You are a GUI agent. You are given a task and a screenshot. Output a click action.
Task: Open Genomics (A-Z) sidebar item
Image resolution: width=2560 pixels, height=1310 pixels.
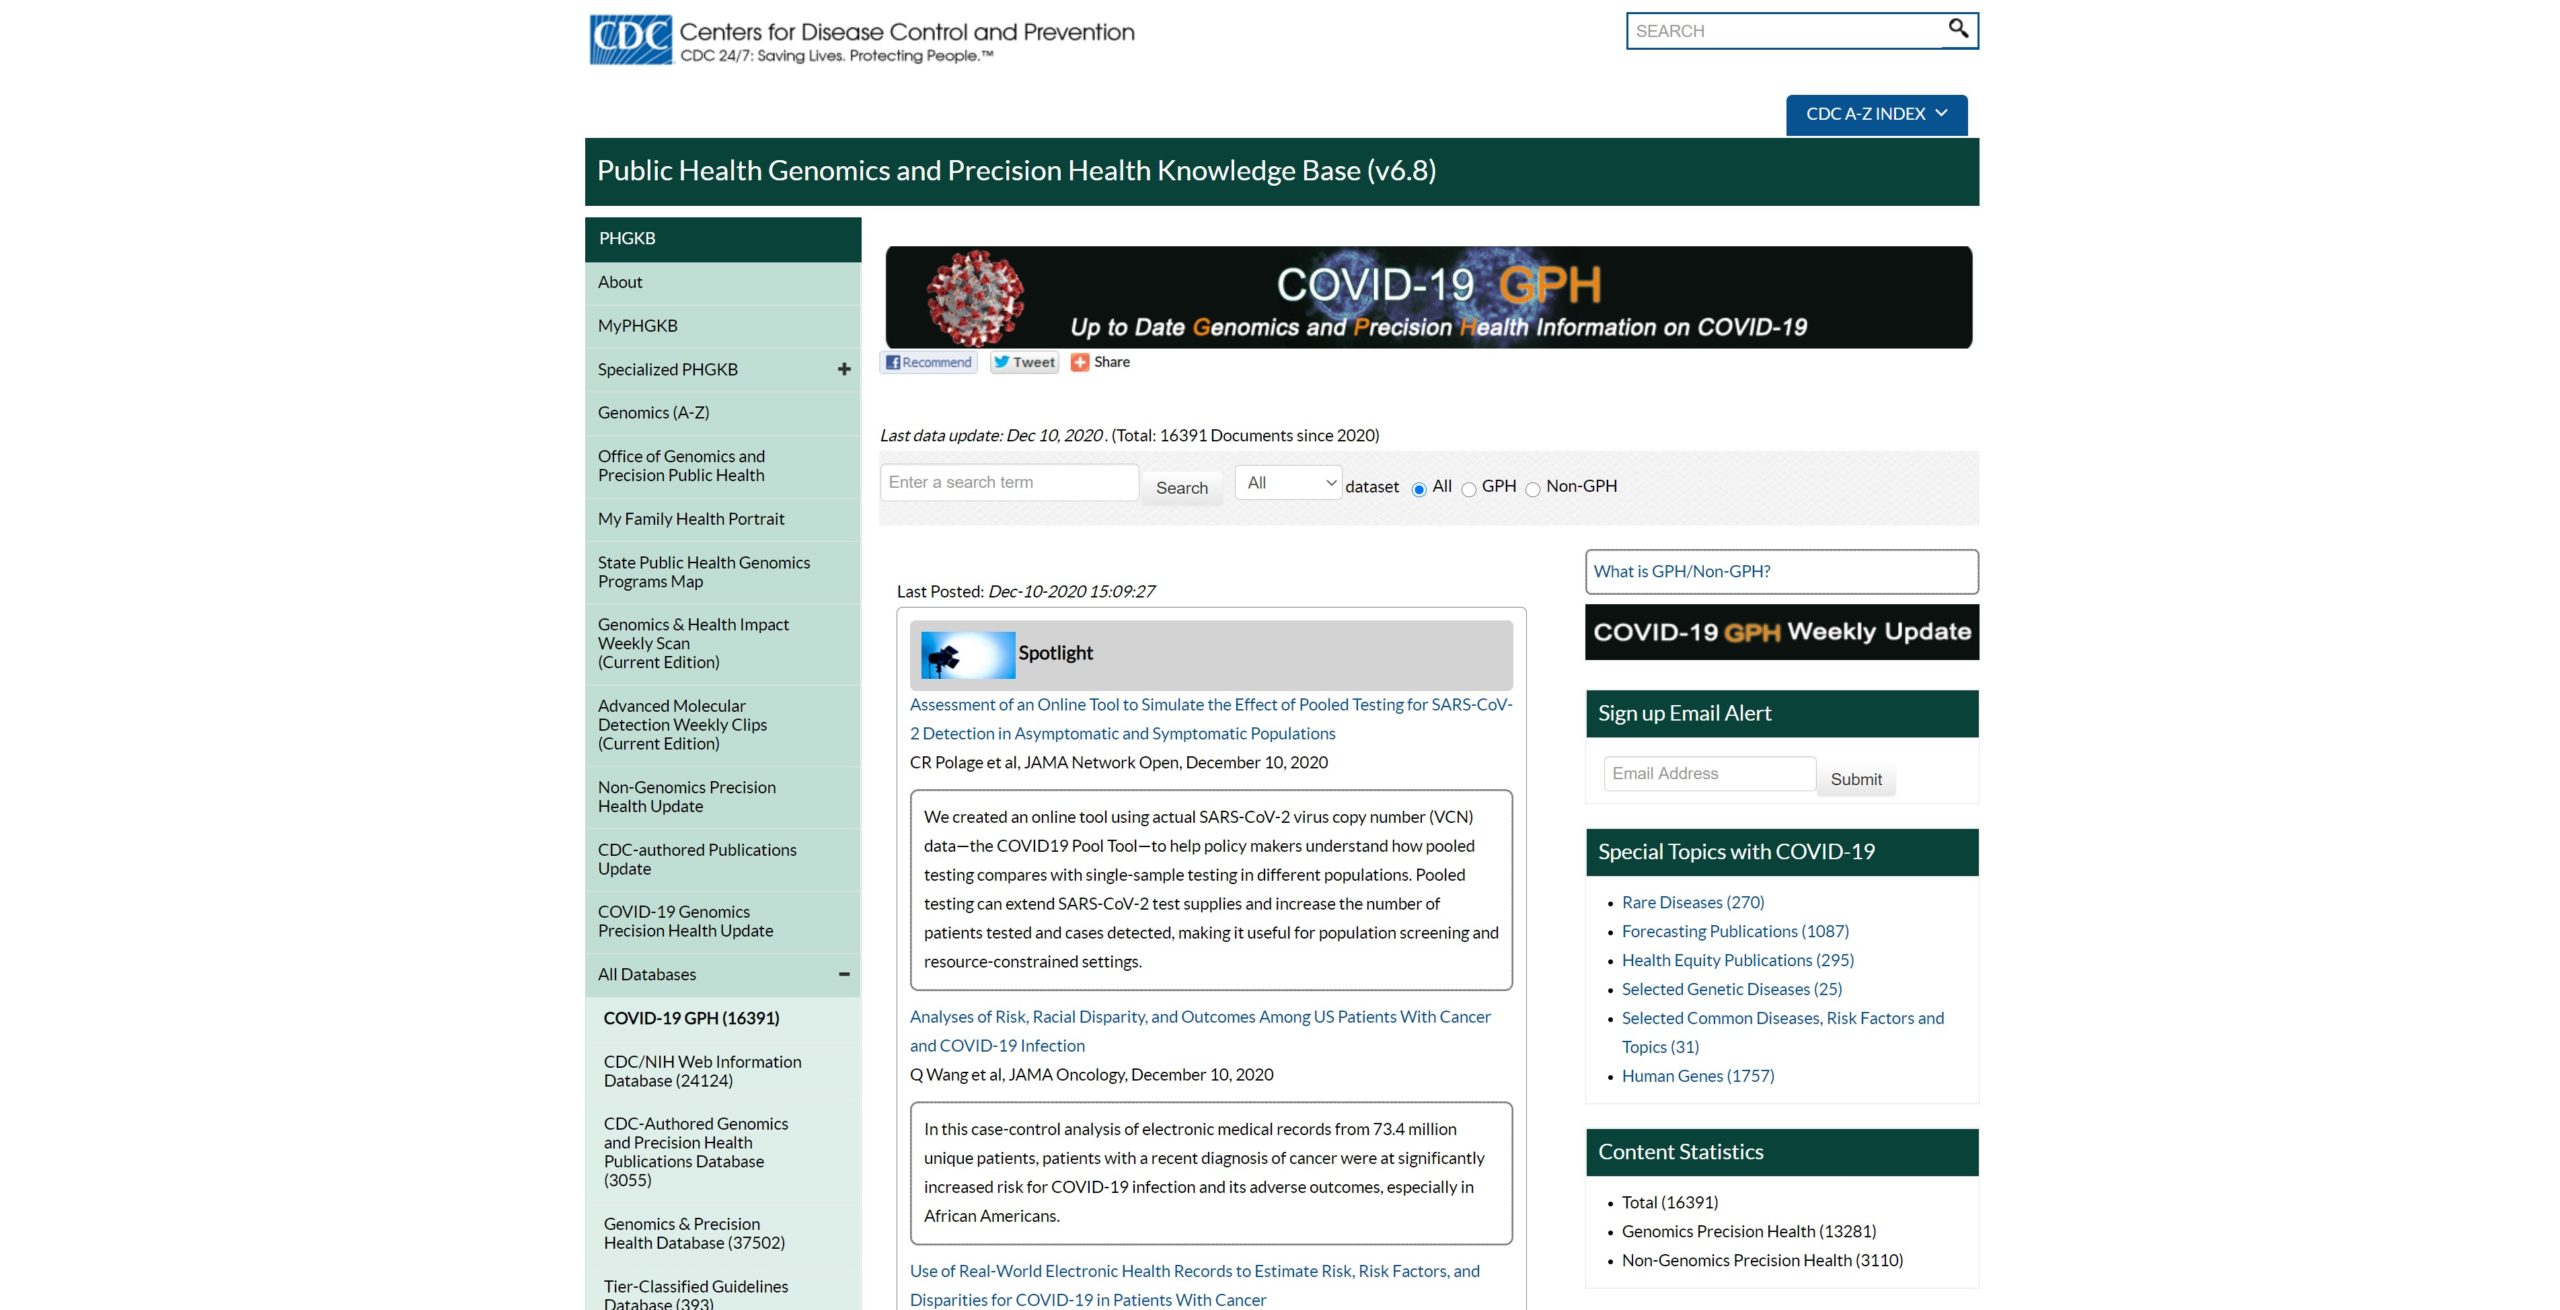click(x=723, y=413)
